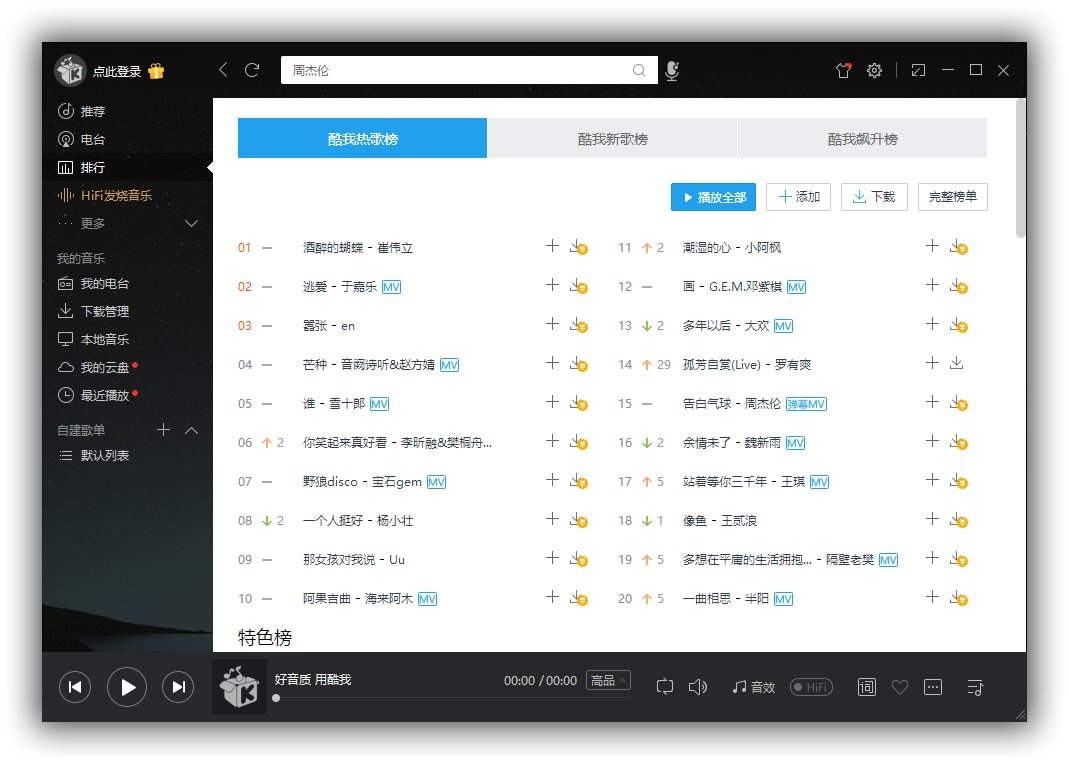This screenshot has width=1069, height=764.
Task: Open the 高品 quality dropdown
Action: (608, 680)
